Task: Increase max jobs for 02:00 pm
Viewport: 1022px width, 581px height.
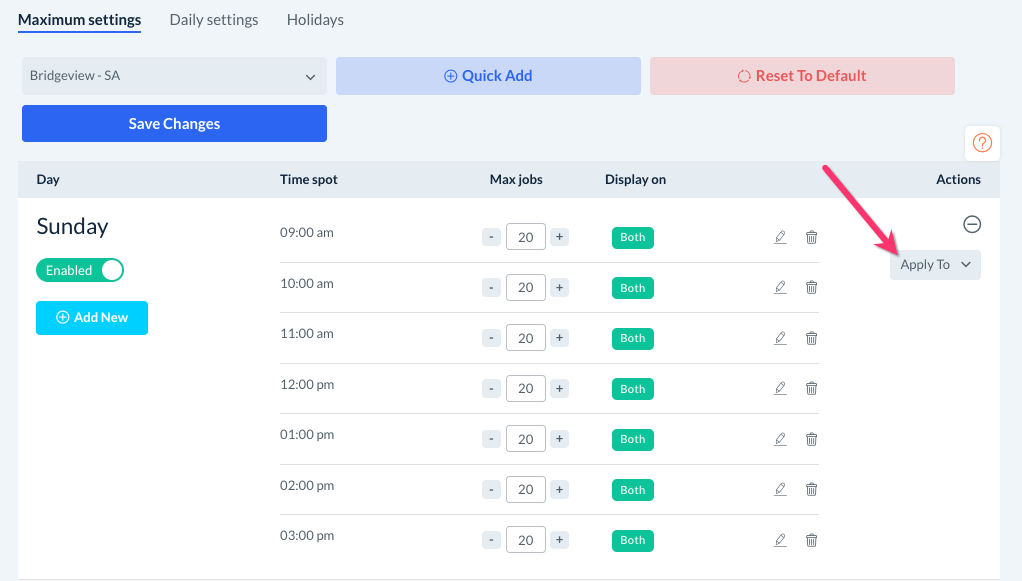Action: tap(559, 490)
